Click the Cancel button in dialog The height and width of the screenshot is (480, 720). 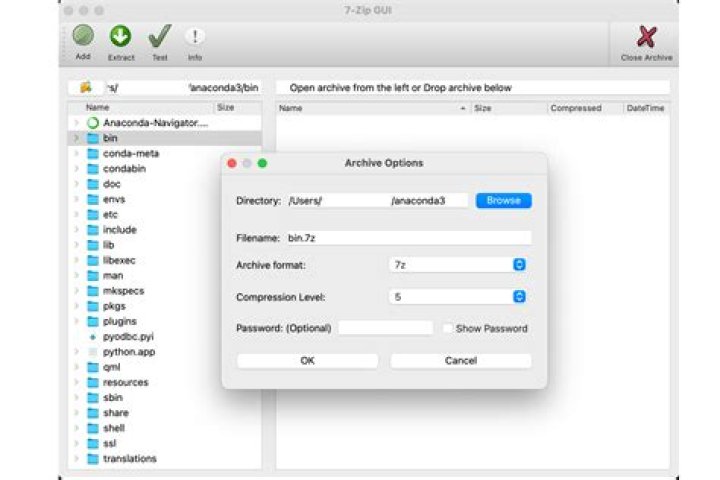(461, 361)
